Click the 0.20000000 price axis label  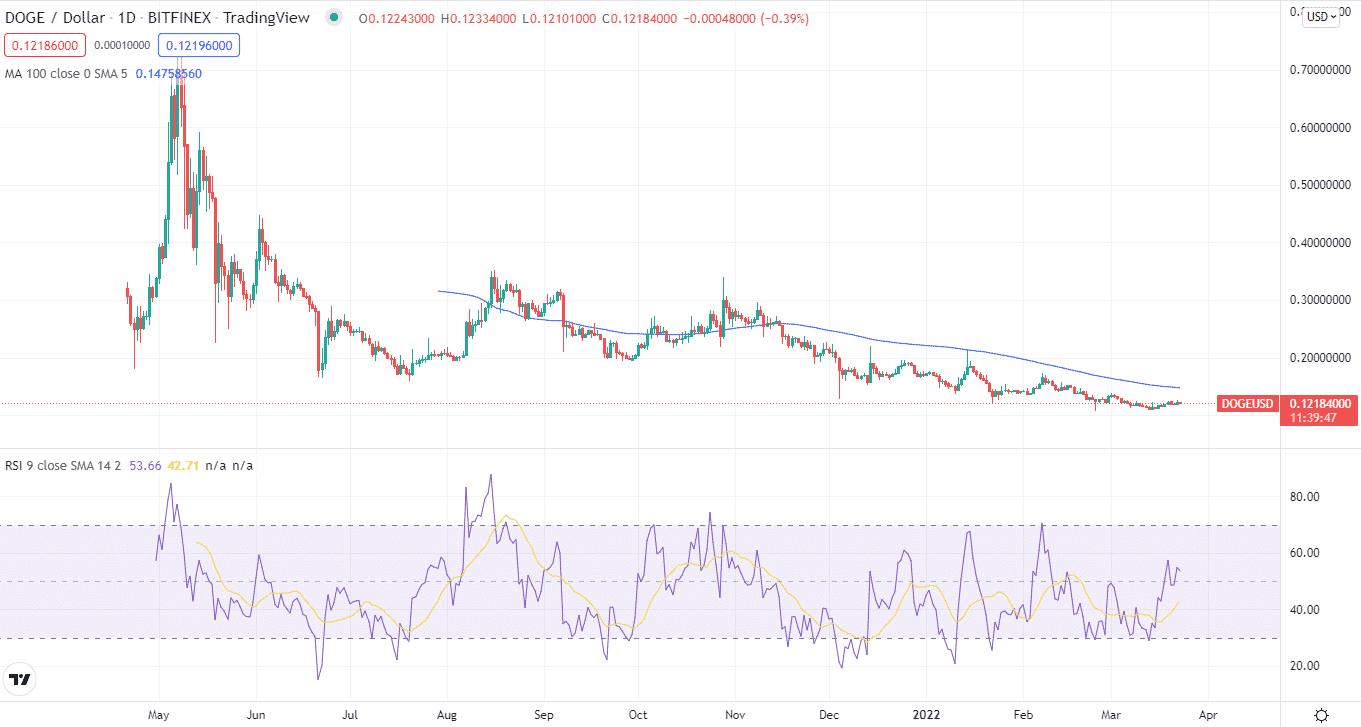coord(1321,358)
